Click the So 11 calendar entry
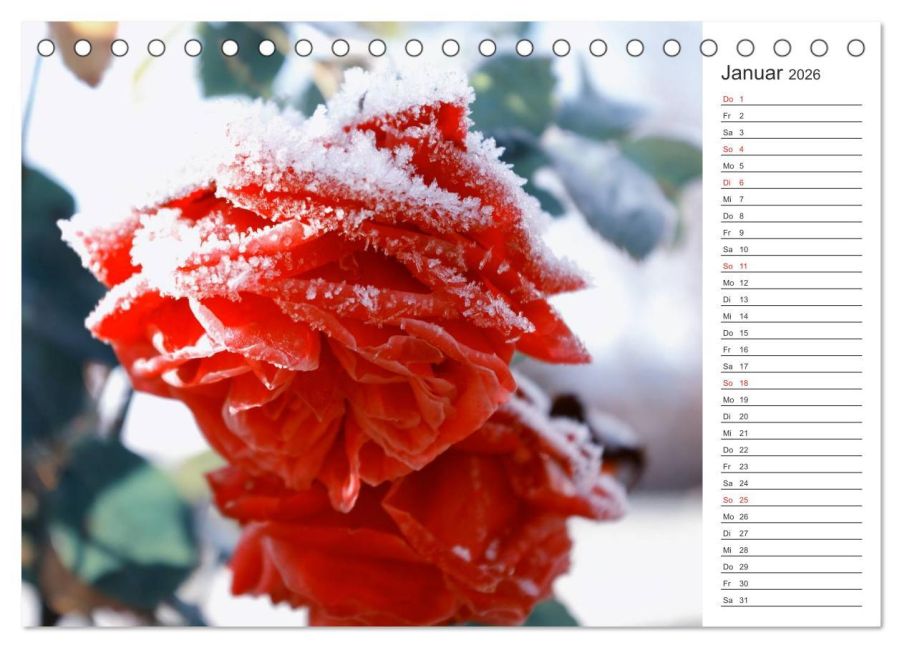Viewport: 902px width, 648px height. coord(792,266)
